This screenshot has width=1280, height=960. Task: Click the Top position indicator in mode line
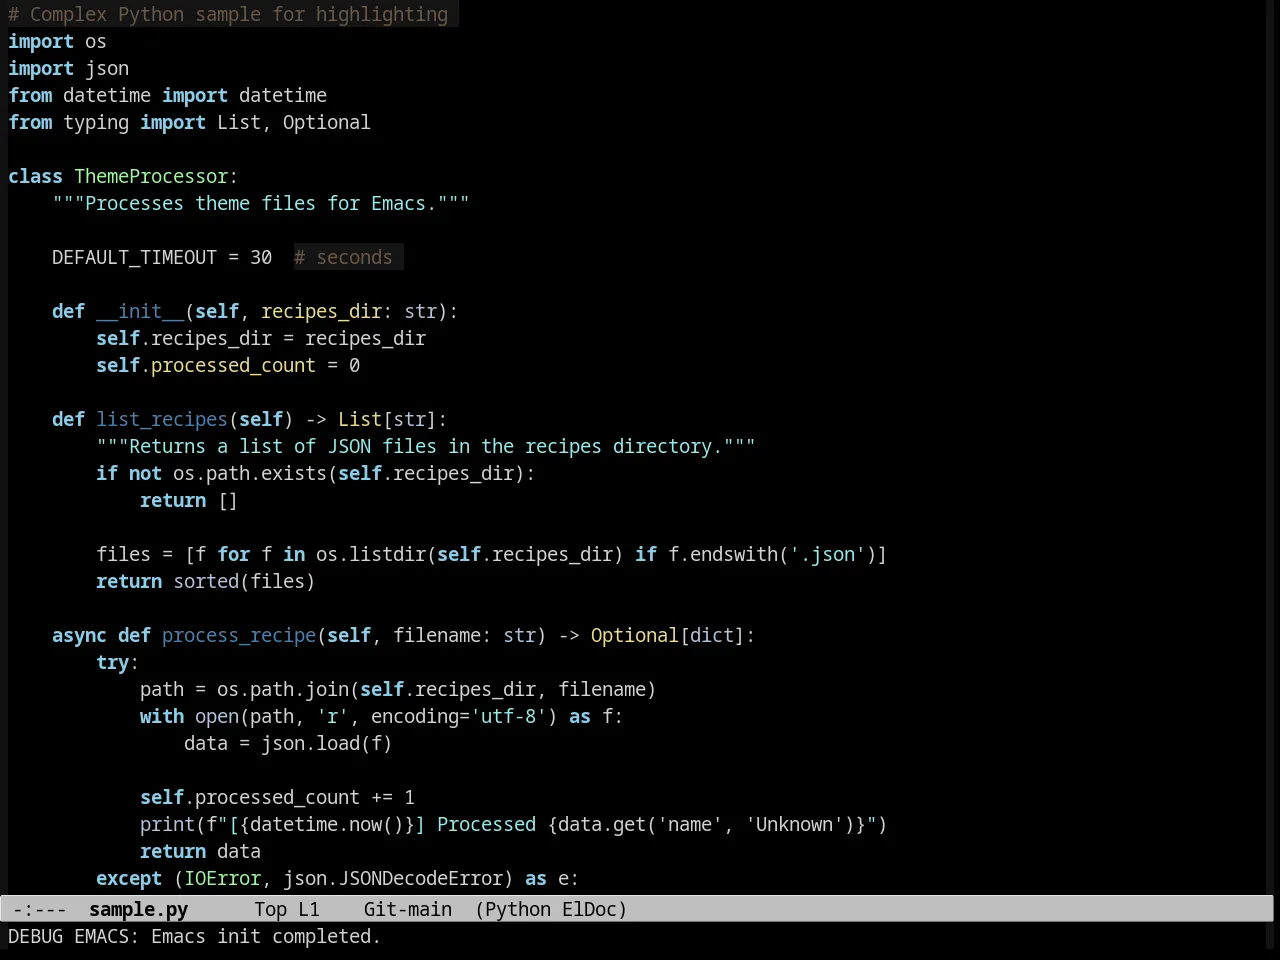pyautogui.click(x=270, y=909)
